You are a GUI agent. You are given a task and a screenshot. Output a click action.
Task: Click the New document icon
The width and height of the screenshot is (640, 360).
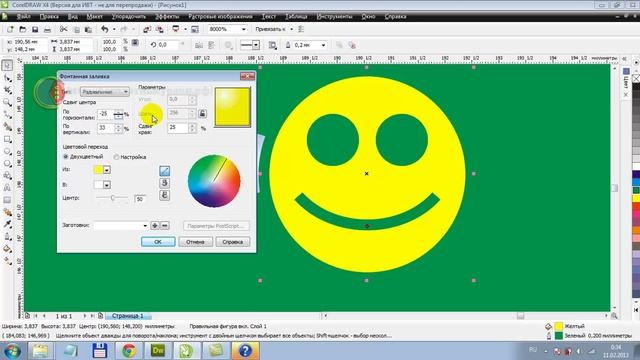pos(10,29)
